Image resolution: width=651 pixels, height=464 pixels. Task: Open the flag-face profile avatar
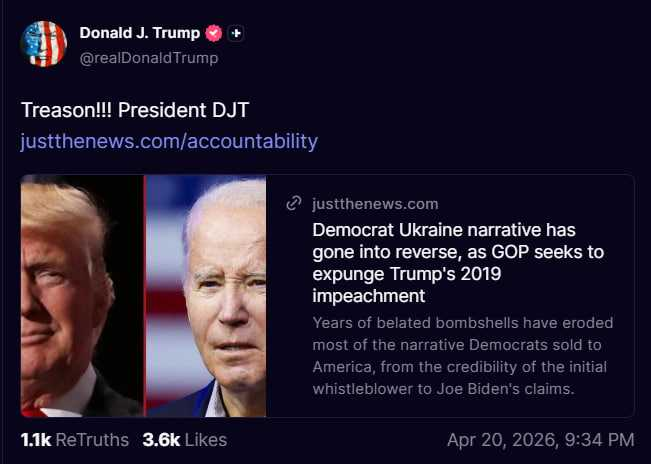[x=43, y=43]
